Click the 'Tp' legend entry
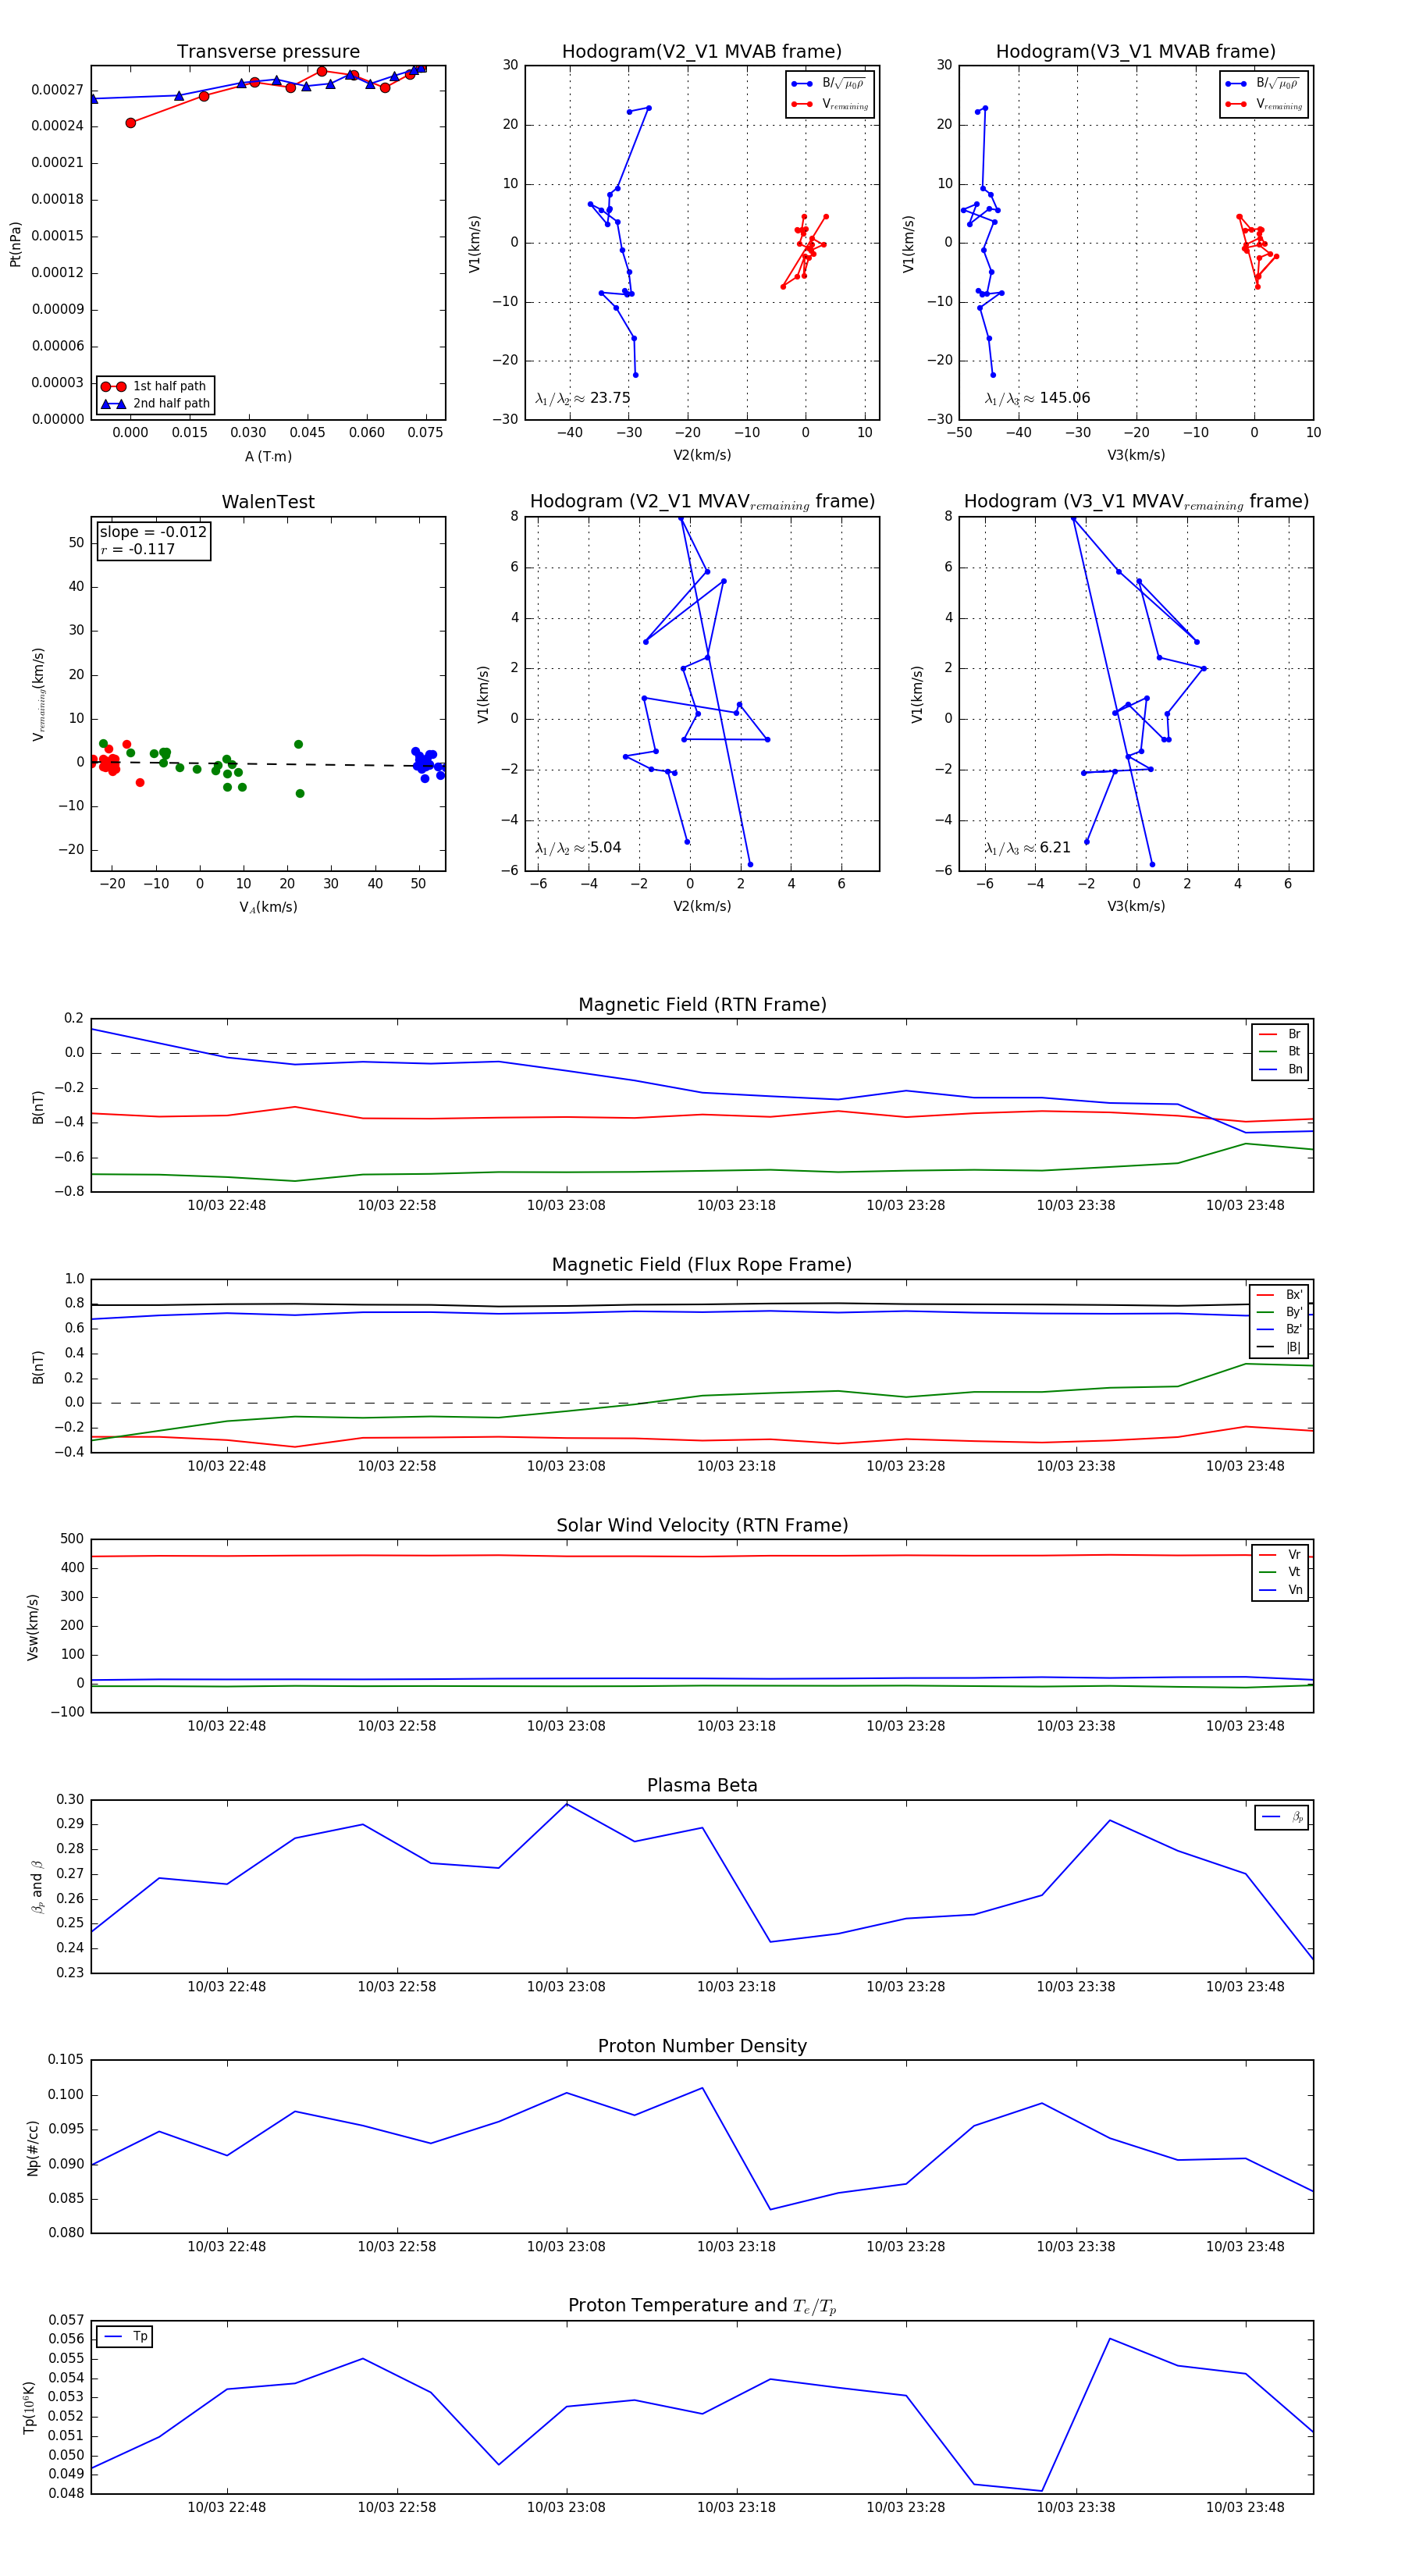The height and width of the screenshot is (2576, 1405). coord(125,2337)
